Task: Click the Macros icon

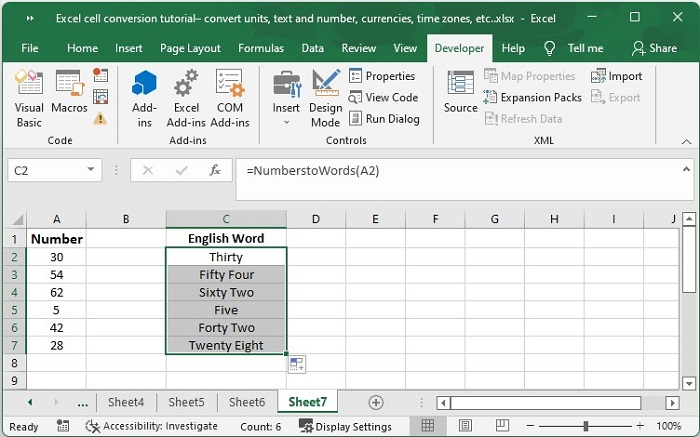Action: click(x=69, y=98)
